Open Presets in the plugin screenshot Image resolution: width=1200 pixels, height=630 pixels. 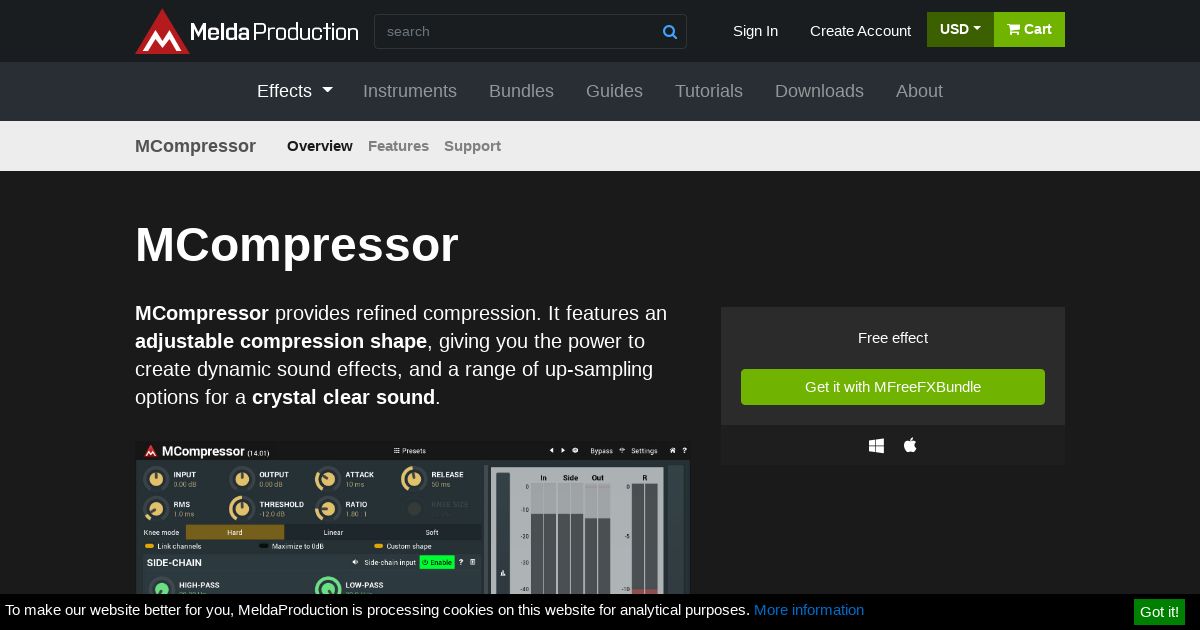(410, 451)
